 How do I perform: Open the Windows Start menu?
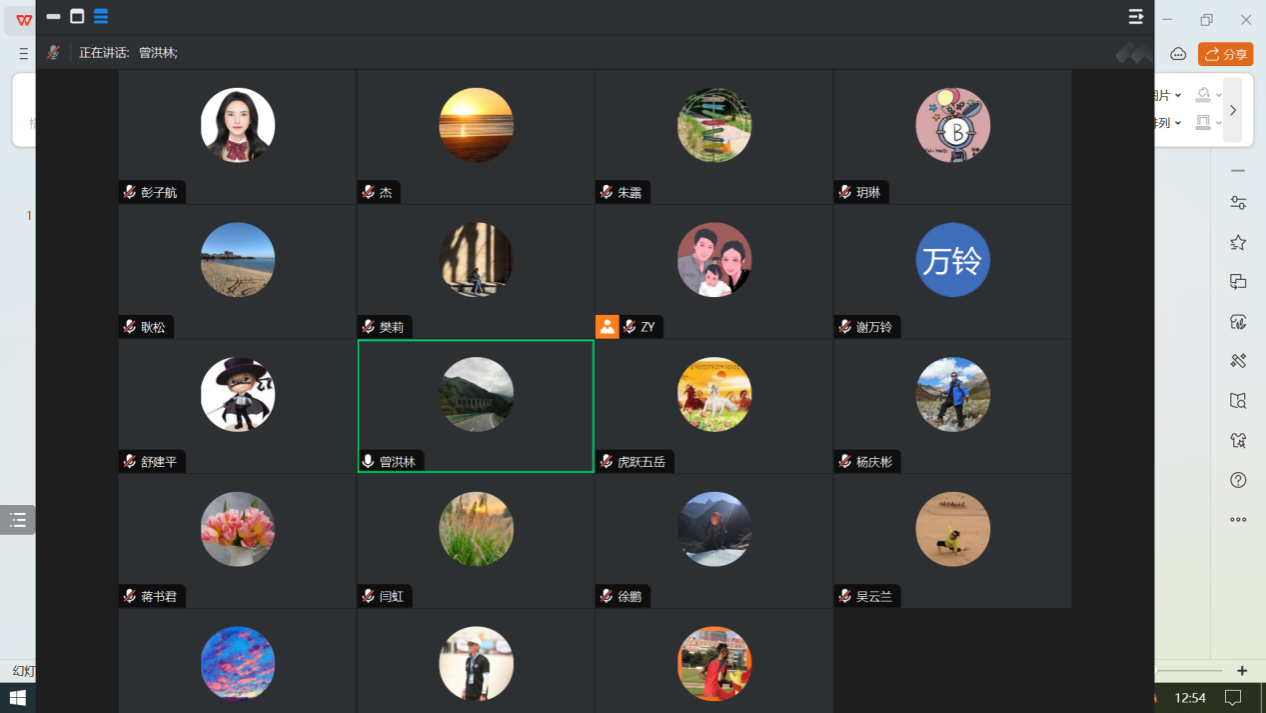coord(17,697)
